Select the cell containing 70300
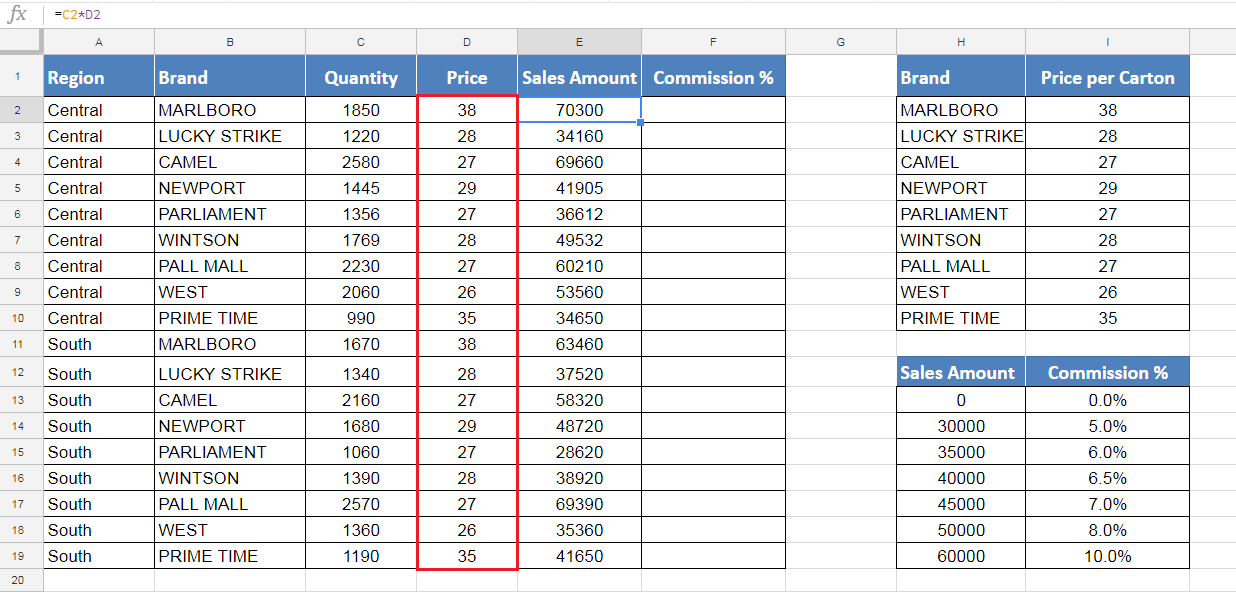The height and width of the screenshot is (592, 1236). point(579,110)
